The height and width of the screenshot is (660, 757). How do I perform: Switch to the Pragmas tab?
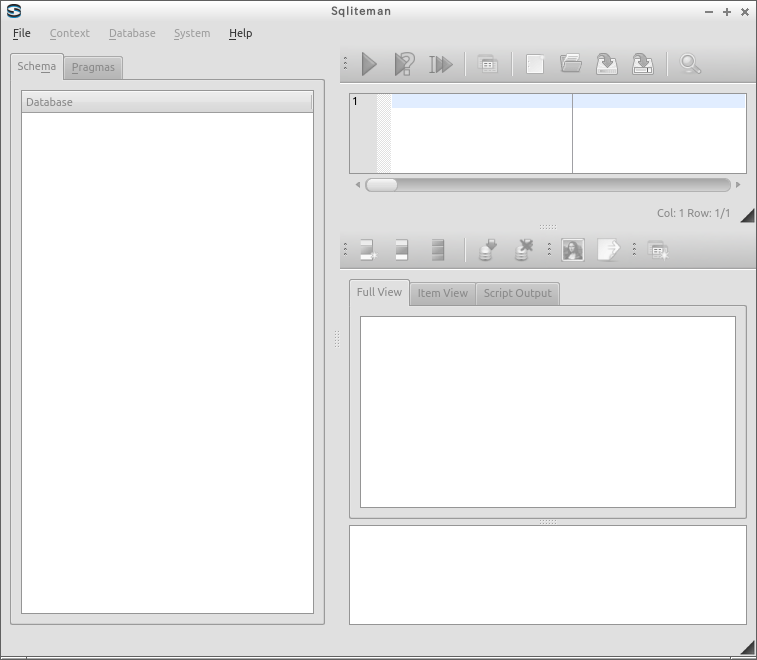tap(93, 68)
